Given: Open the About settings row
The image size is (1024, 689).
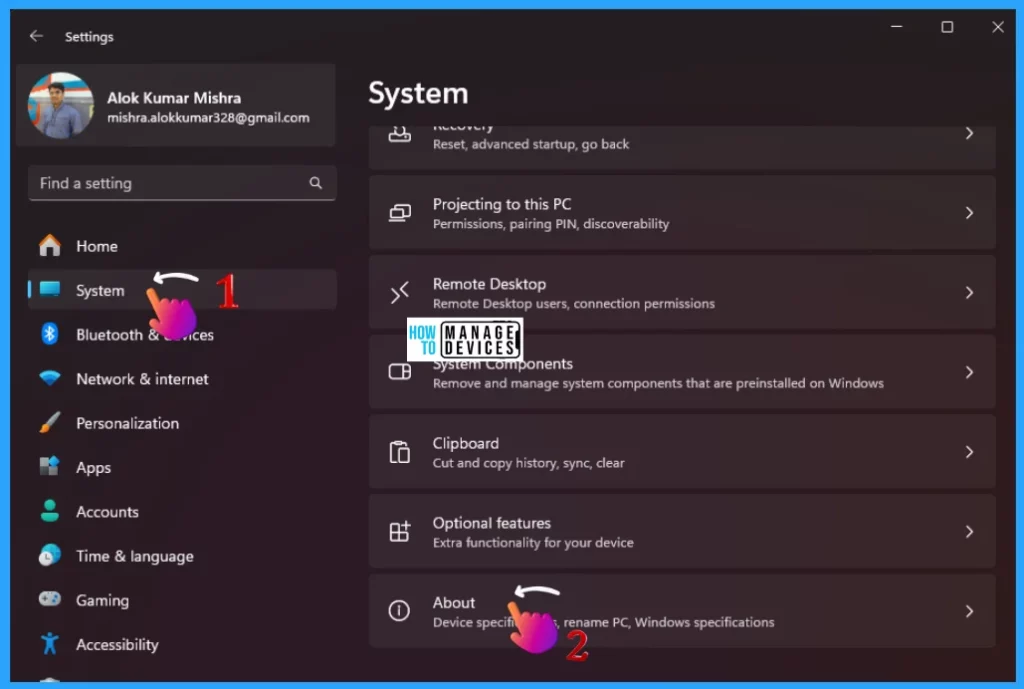Looking at the screenshot, I should [680, 611].
